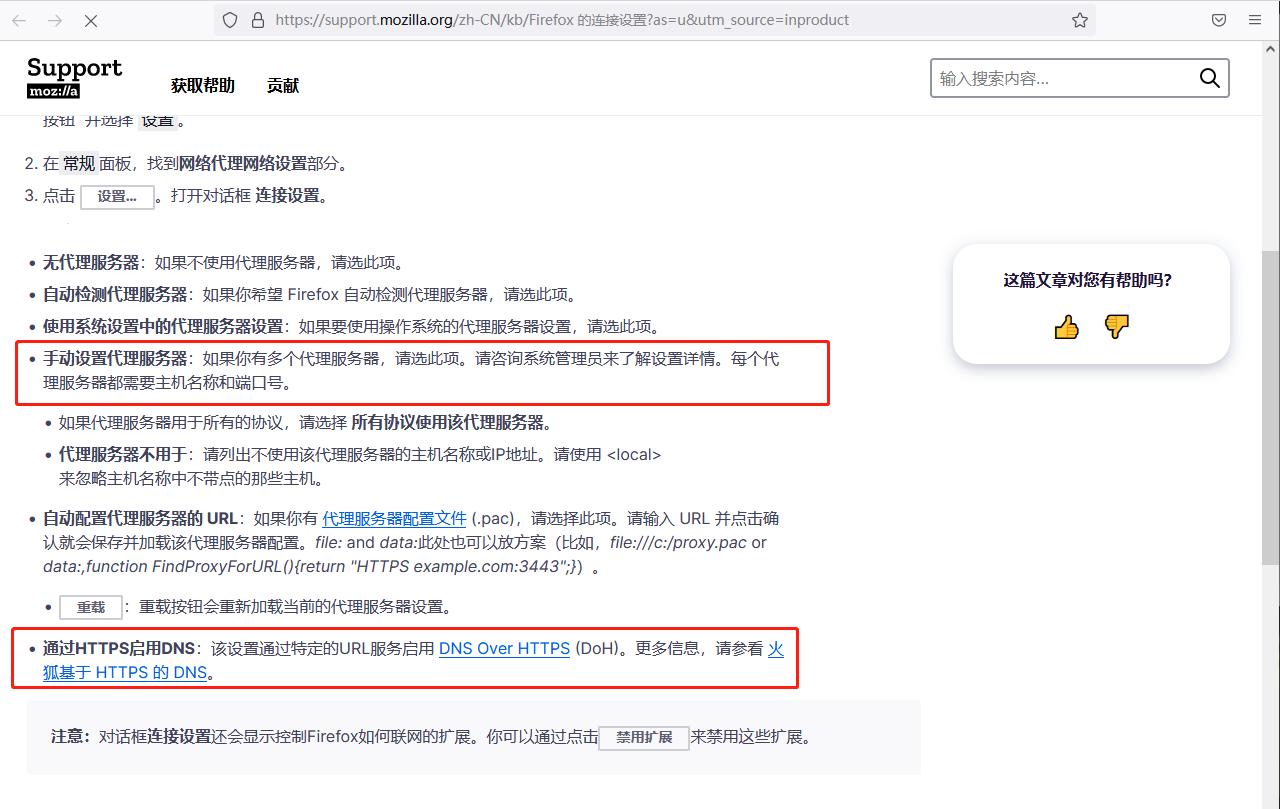Click the Mozilla Support logo

coord(74,77)
